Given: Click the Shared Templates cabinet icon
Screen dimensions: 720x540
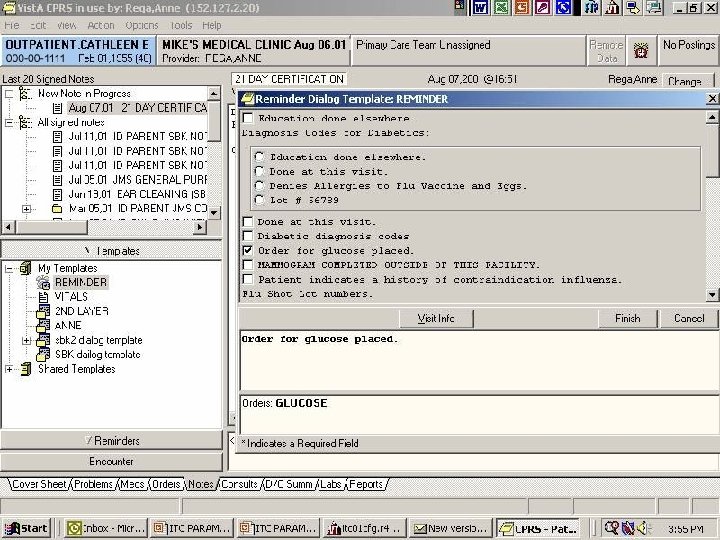Looking at the screenshot, I should [x=26, y=369].
